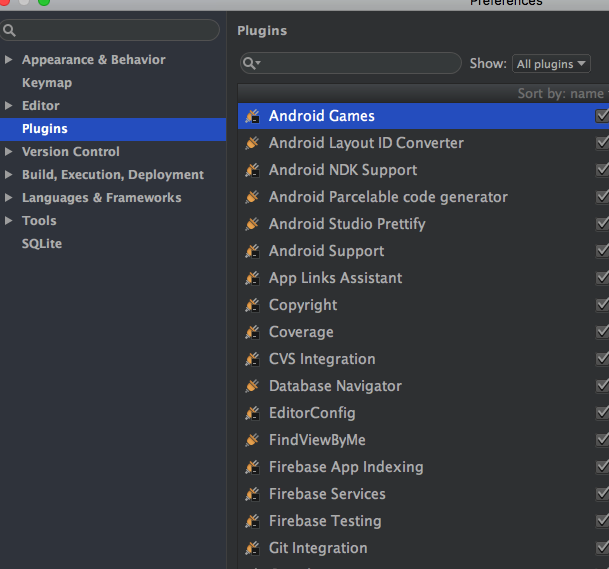Uncheck the CVS Integration plugin

click(602, 358)
